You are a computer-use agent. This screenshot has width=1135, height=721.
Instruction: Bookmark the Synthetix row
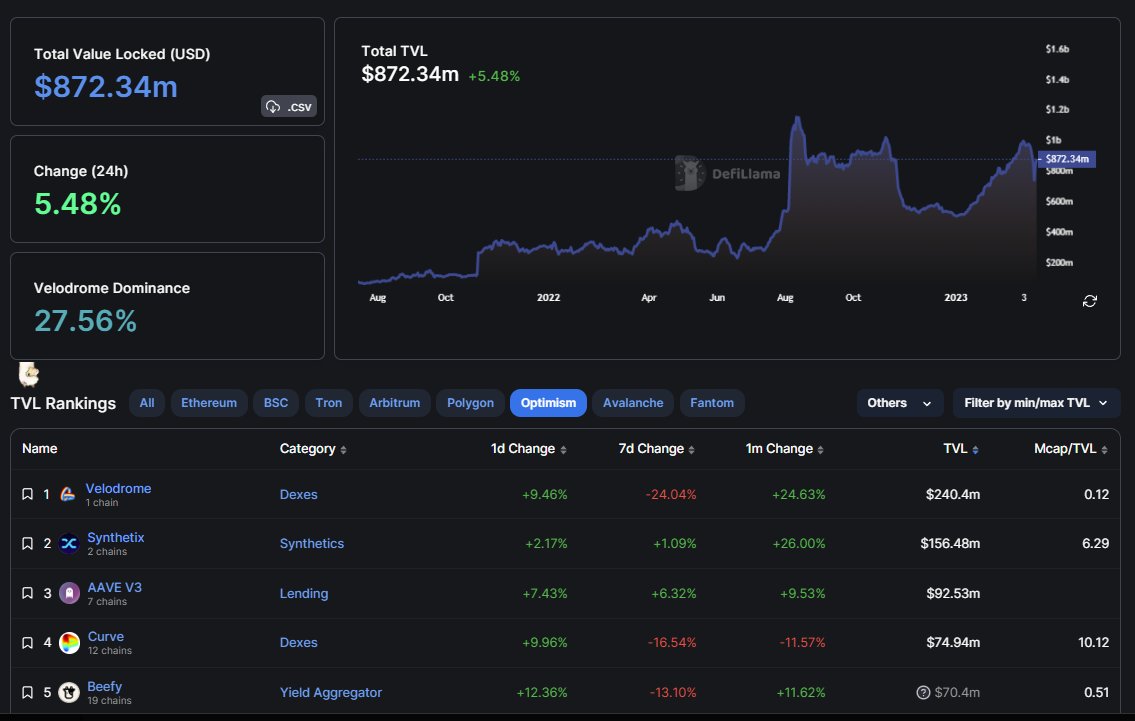pos(28,544)
